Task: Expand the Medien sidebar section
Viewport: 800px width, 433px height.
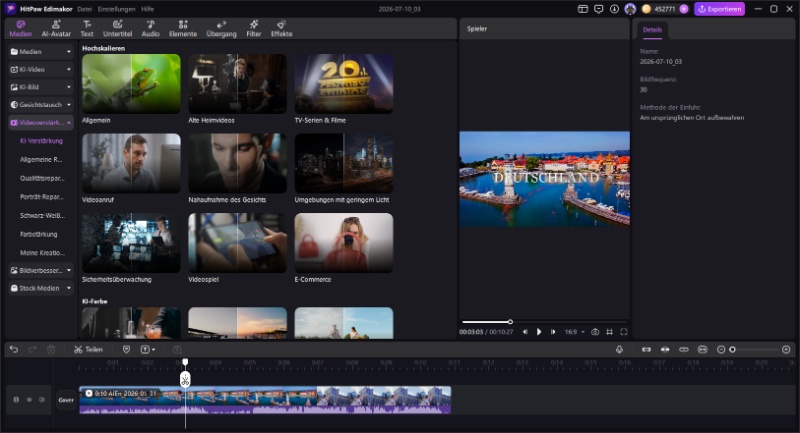Action: 41,52
